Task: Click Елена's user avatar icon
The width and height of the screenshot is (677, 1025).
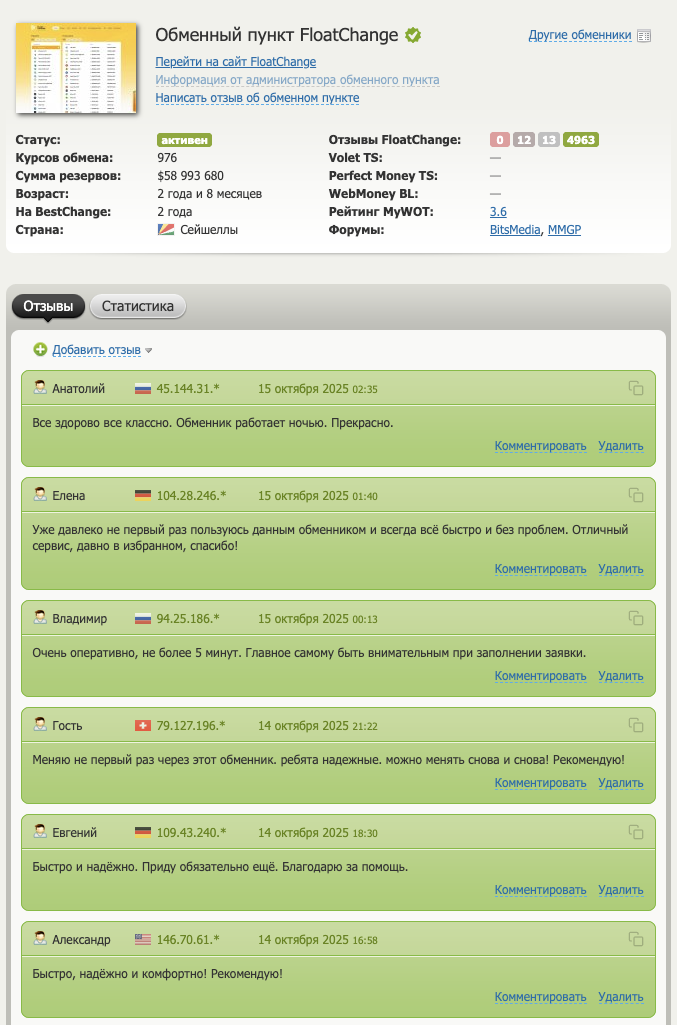Action: click(40, 495)
